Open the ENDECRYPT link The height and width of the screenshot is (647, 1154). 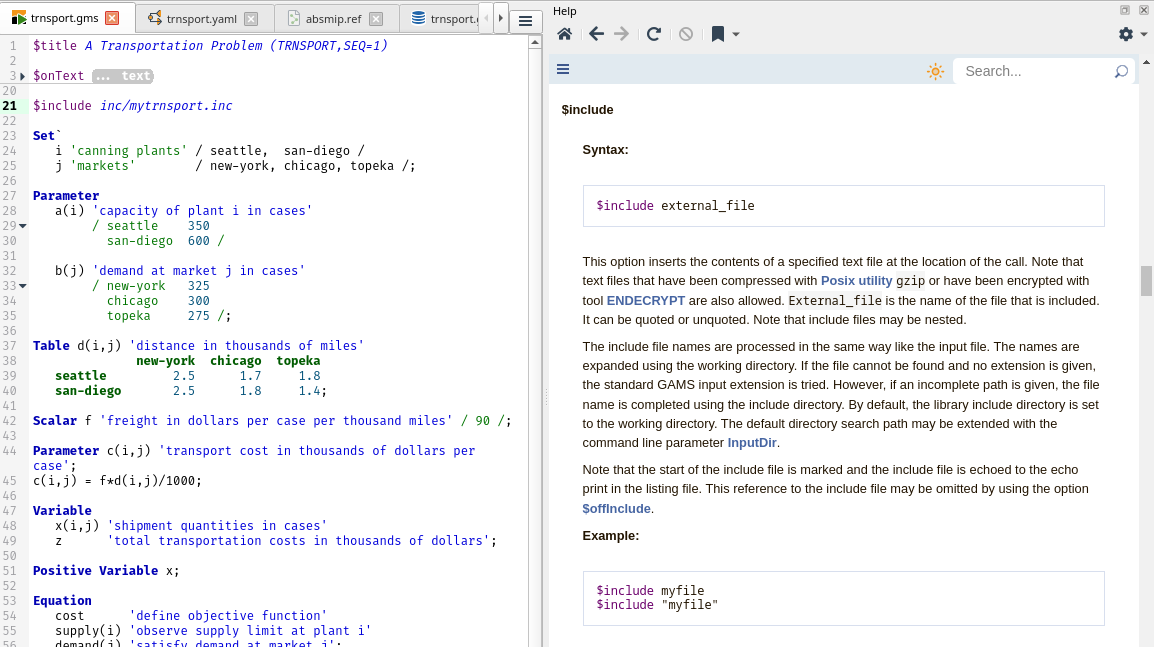click(x=645, y=300)
